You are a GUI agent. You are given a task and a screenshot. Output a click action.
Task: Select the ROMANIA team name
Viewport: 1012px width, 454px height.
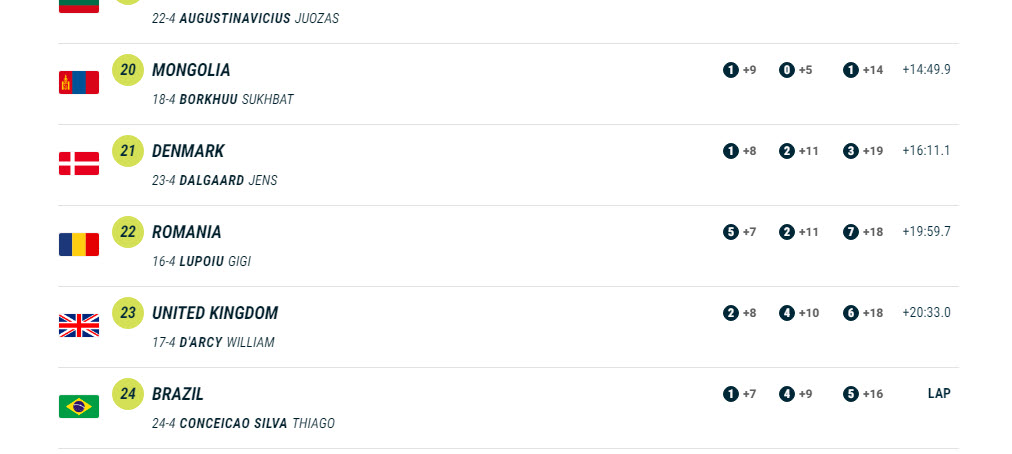(187, 232)
